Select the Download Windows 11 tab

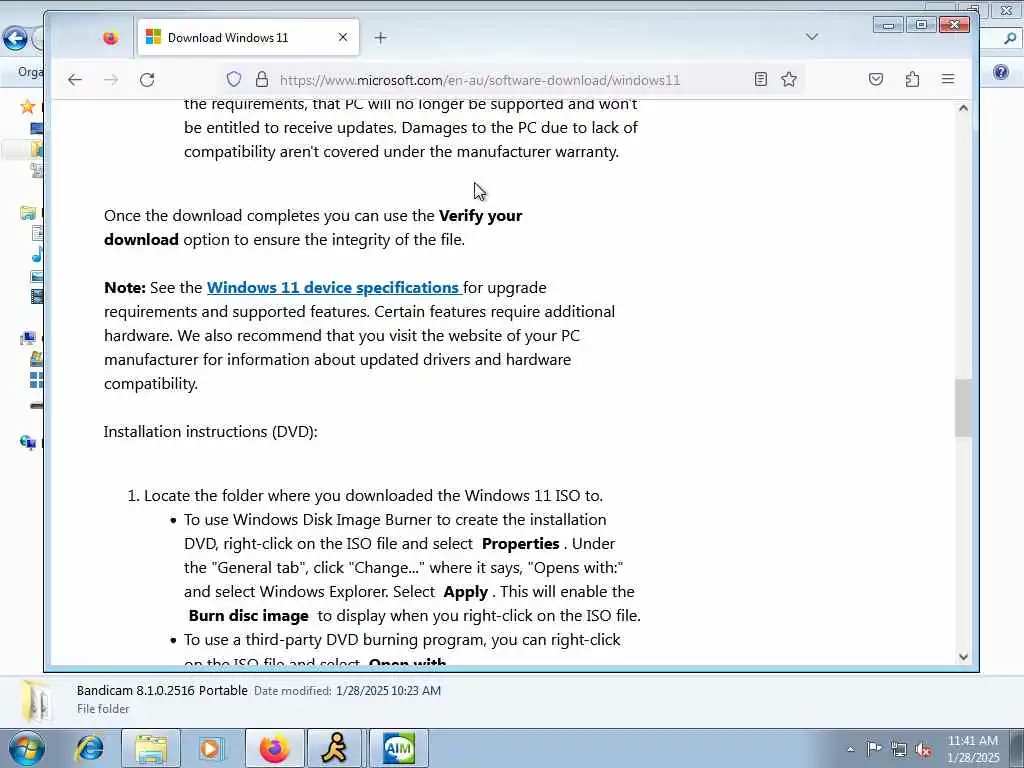click(x=249, y=38)
